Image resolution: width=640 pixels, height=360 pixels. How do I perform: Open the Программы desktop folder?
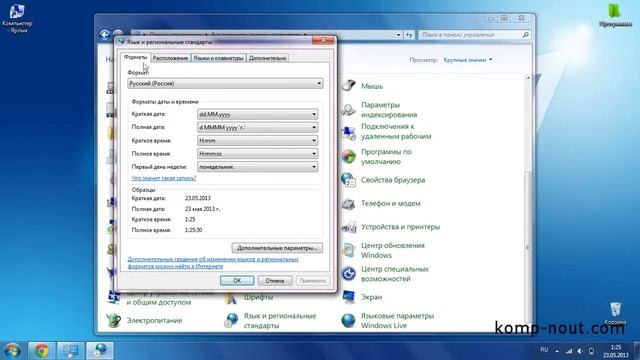[x=615, y=16]
